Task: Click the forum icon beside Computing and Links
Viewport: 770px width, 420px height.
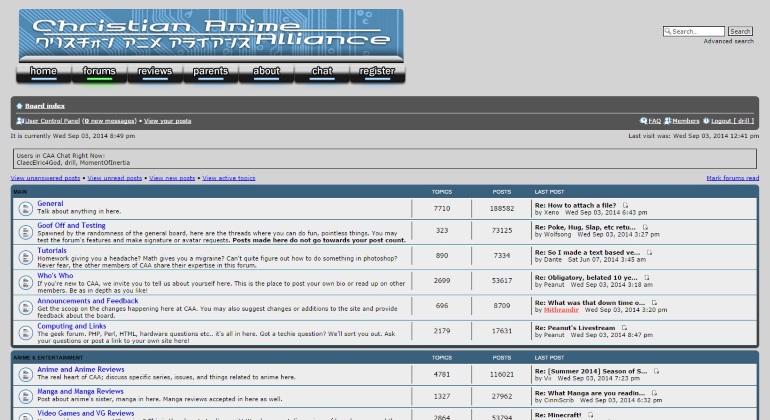Action: [26, 333]
